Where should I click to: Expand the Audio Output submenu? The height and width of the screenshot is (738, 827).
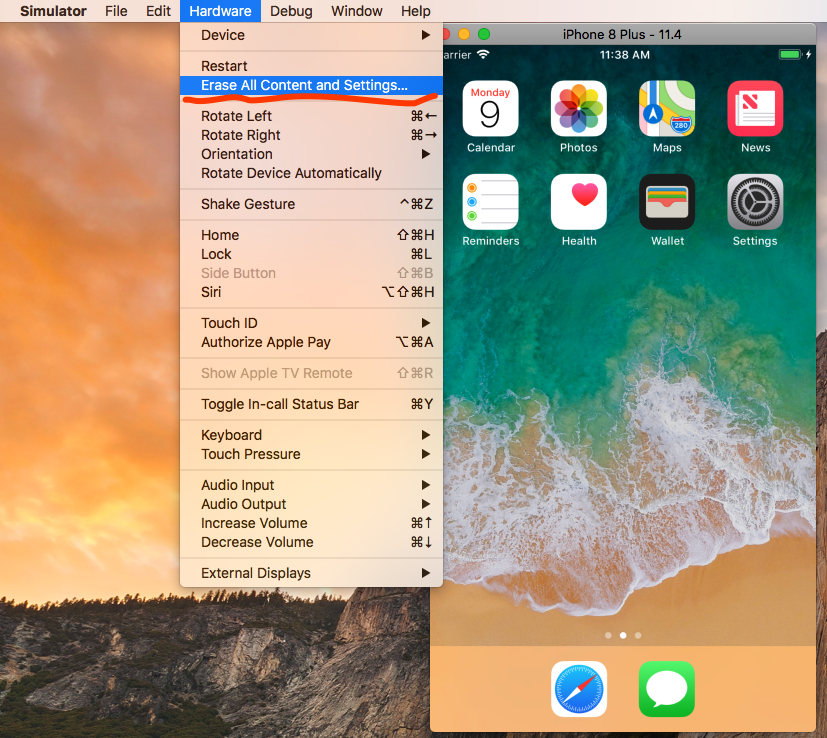point(311,504)
